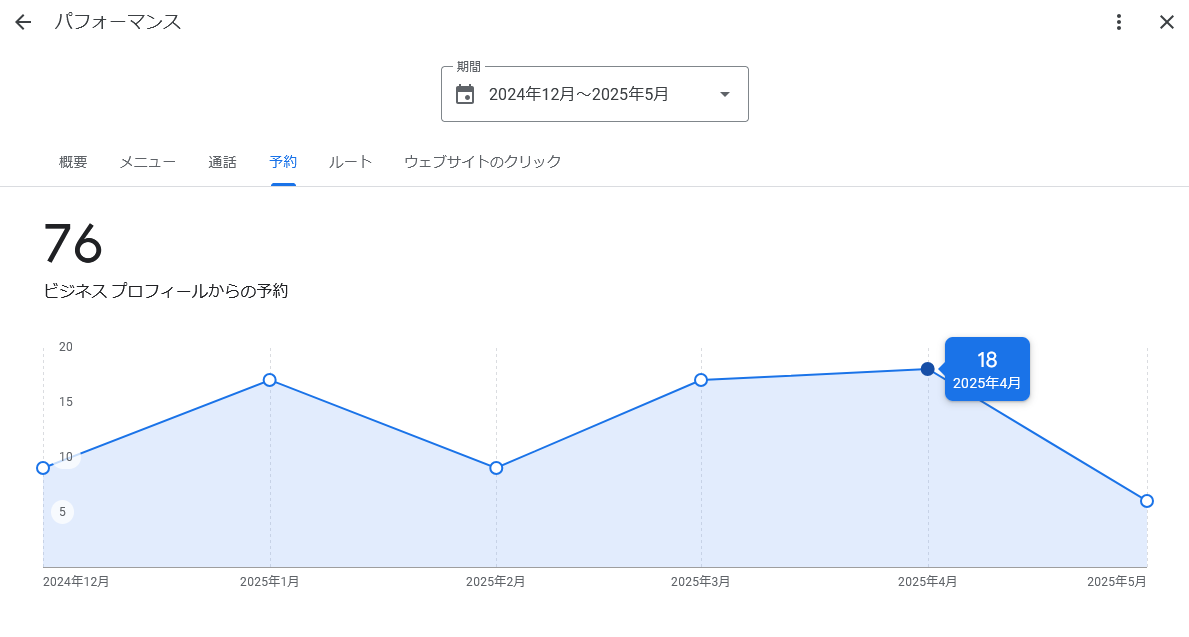The image size is (1189, 637).
Task: Click the 2025年2月 chart data point
Action: pyautogui.click(x=496, y=468)
